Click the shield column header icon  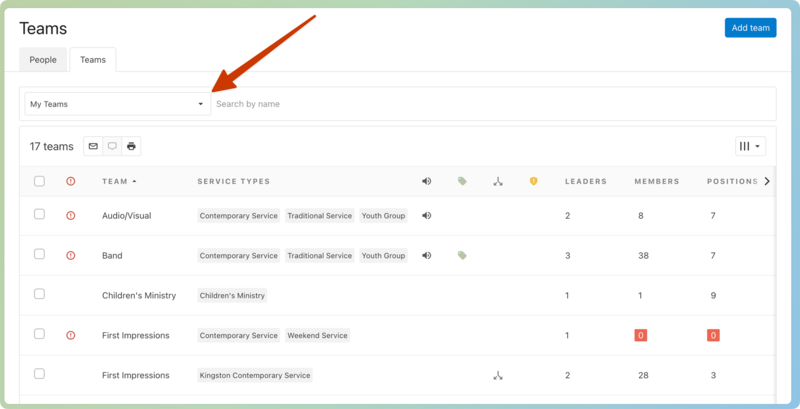tap(533, 181)
